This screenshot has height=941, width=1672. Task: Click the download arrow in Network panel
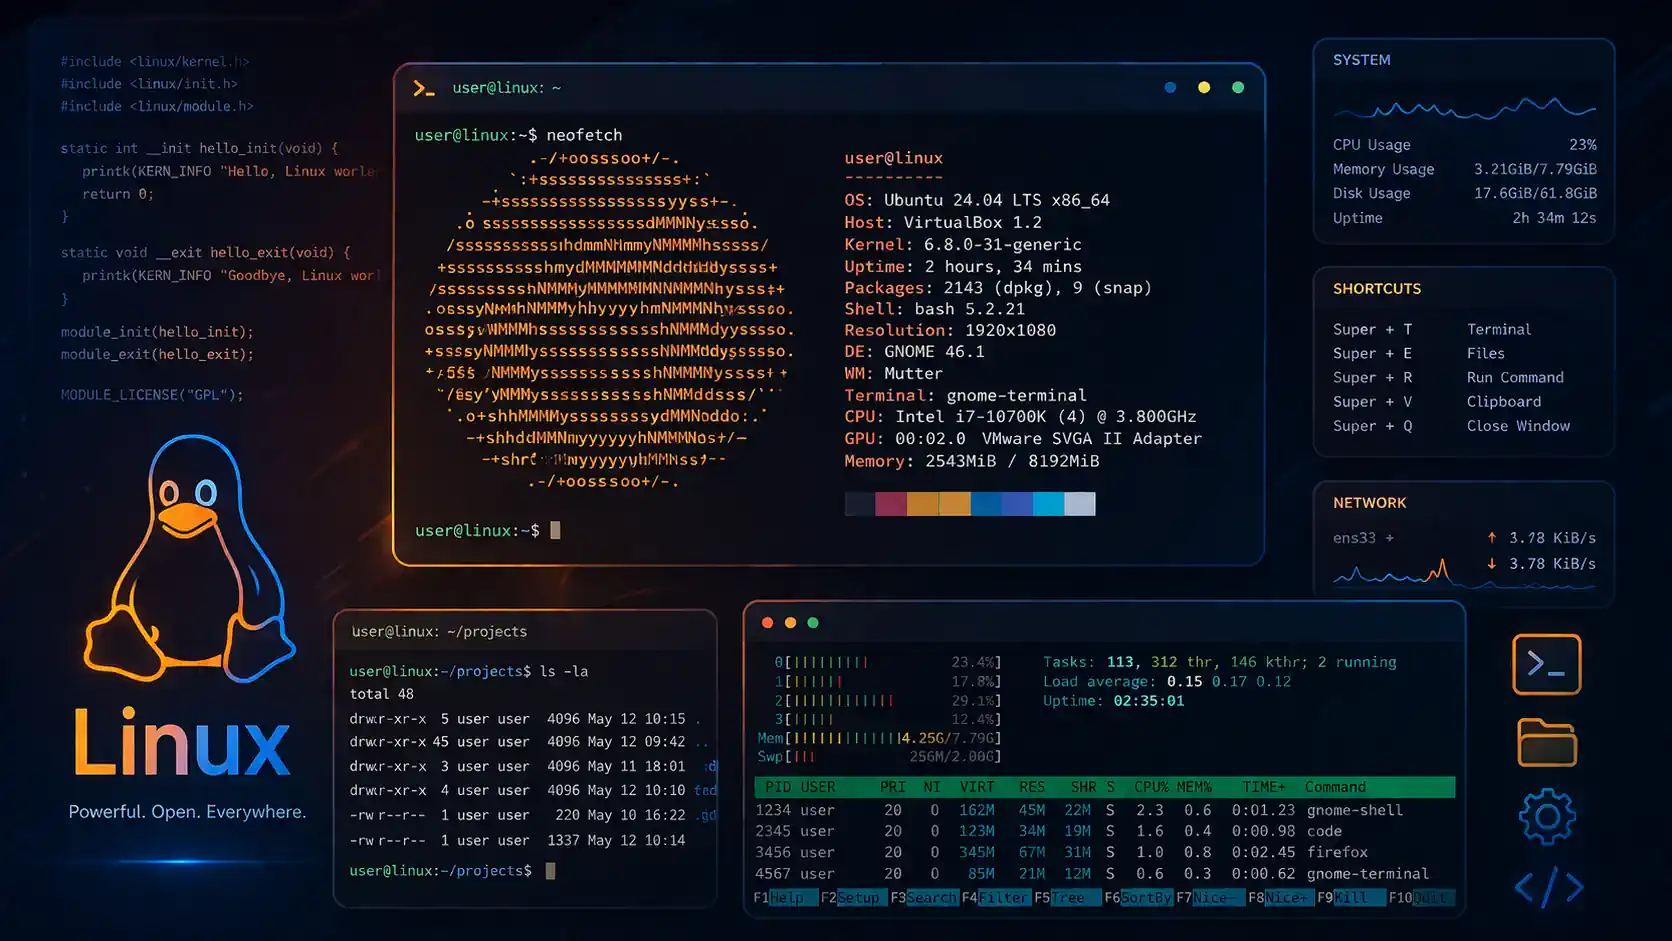1492,564
